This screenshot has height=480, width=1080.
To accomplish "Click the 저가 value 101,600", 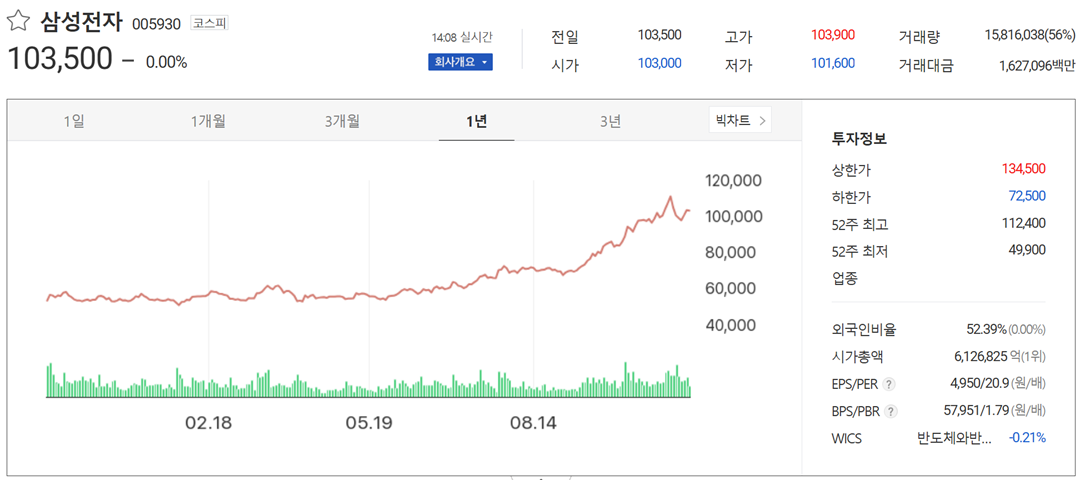I will [833, 63].
